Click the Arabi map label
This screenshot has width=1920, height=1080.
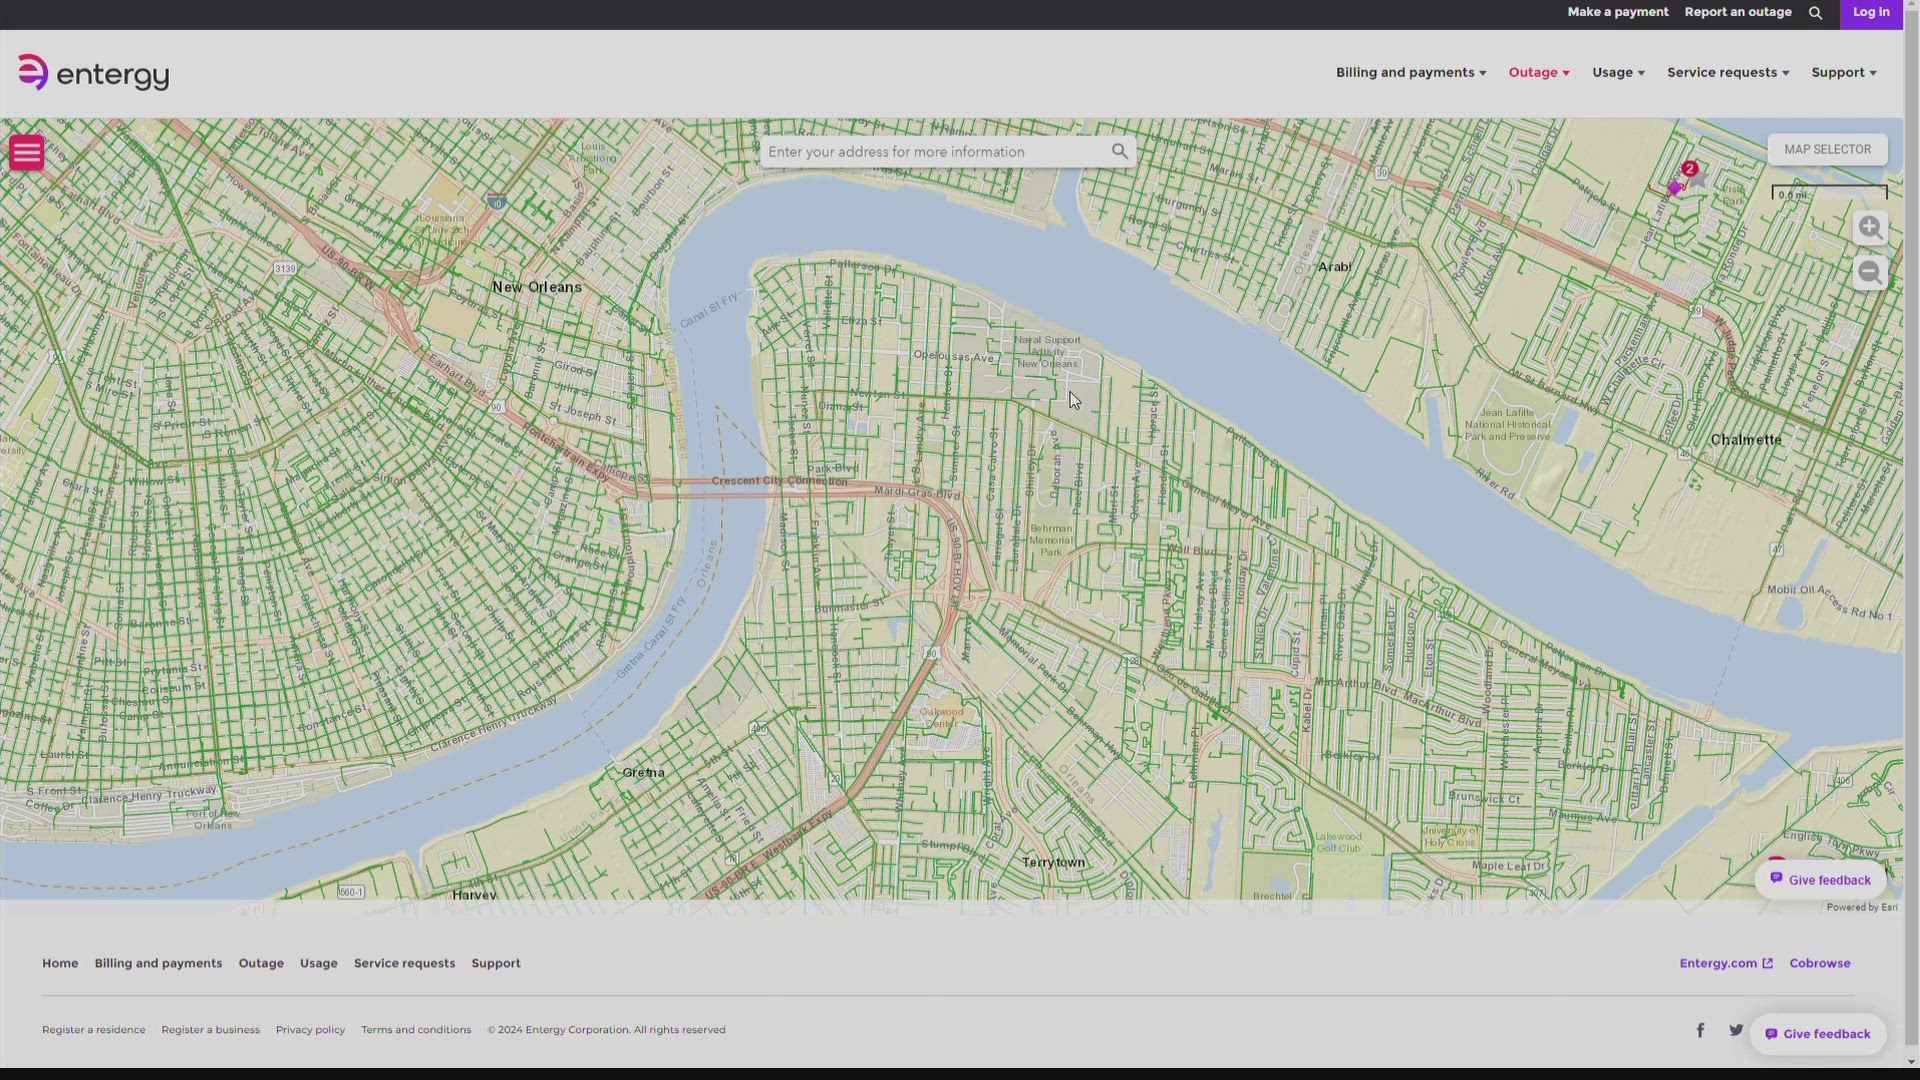[1334, 267]
